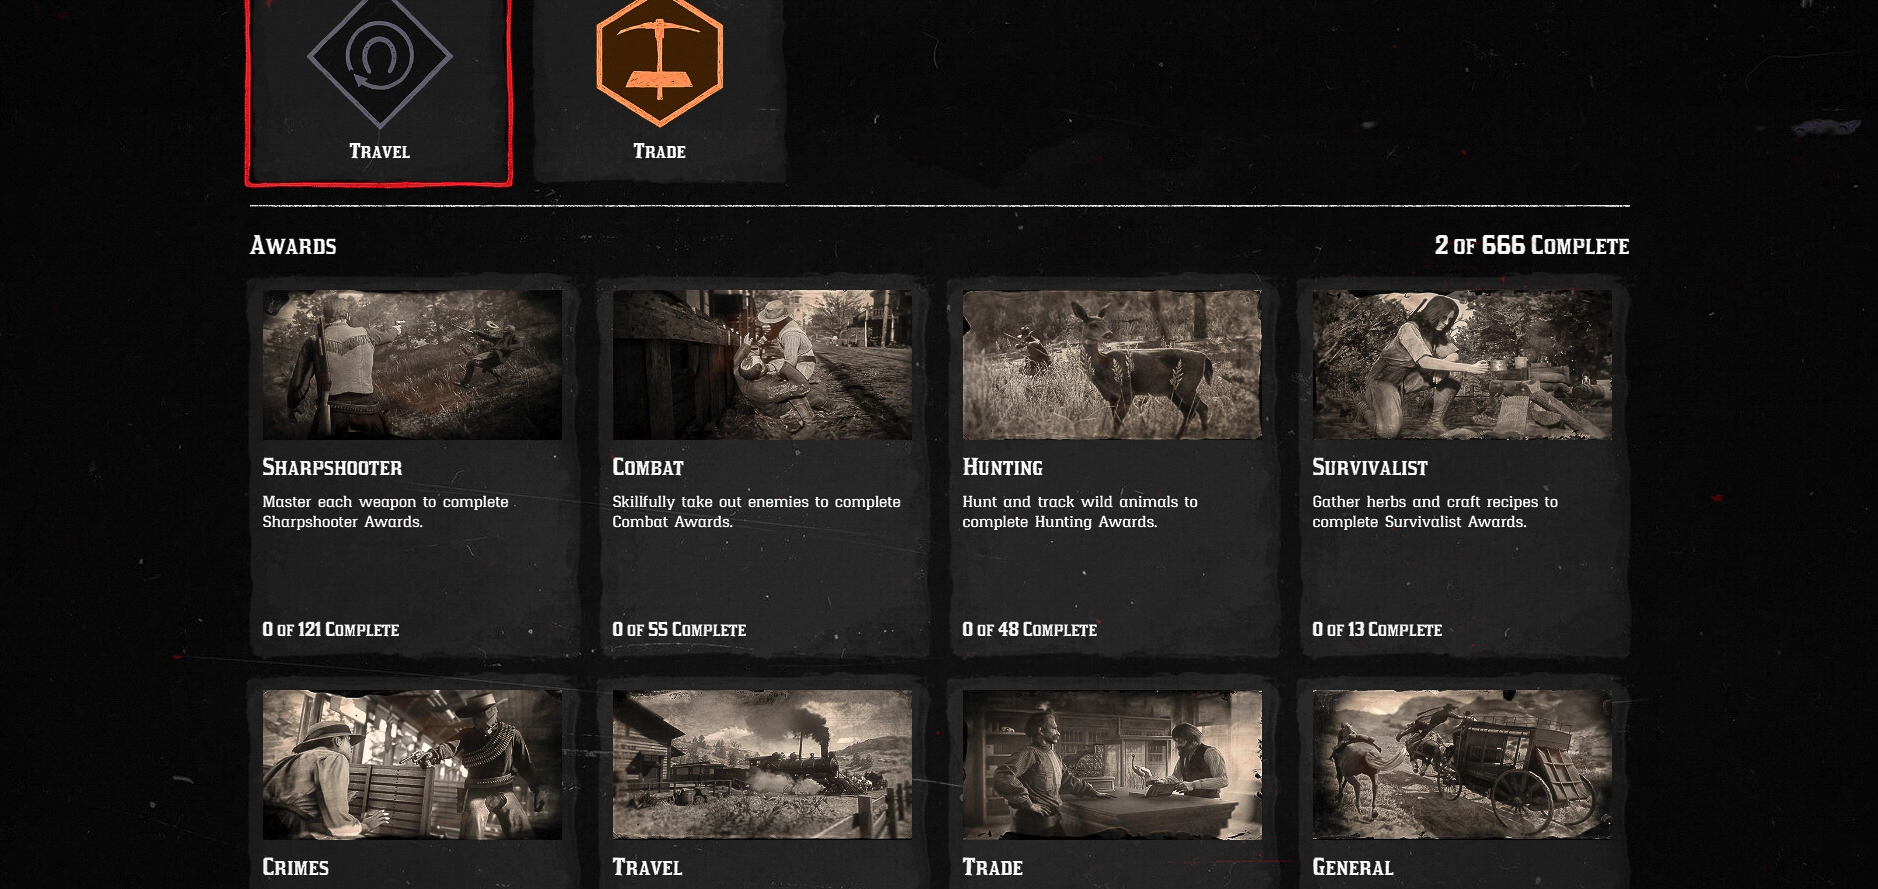Viewport: 1878px width, 889px height.
Task: Click the Combat card title
Action: click(648, 467)
